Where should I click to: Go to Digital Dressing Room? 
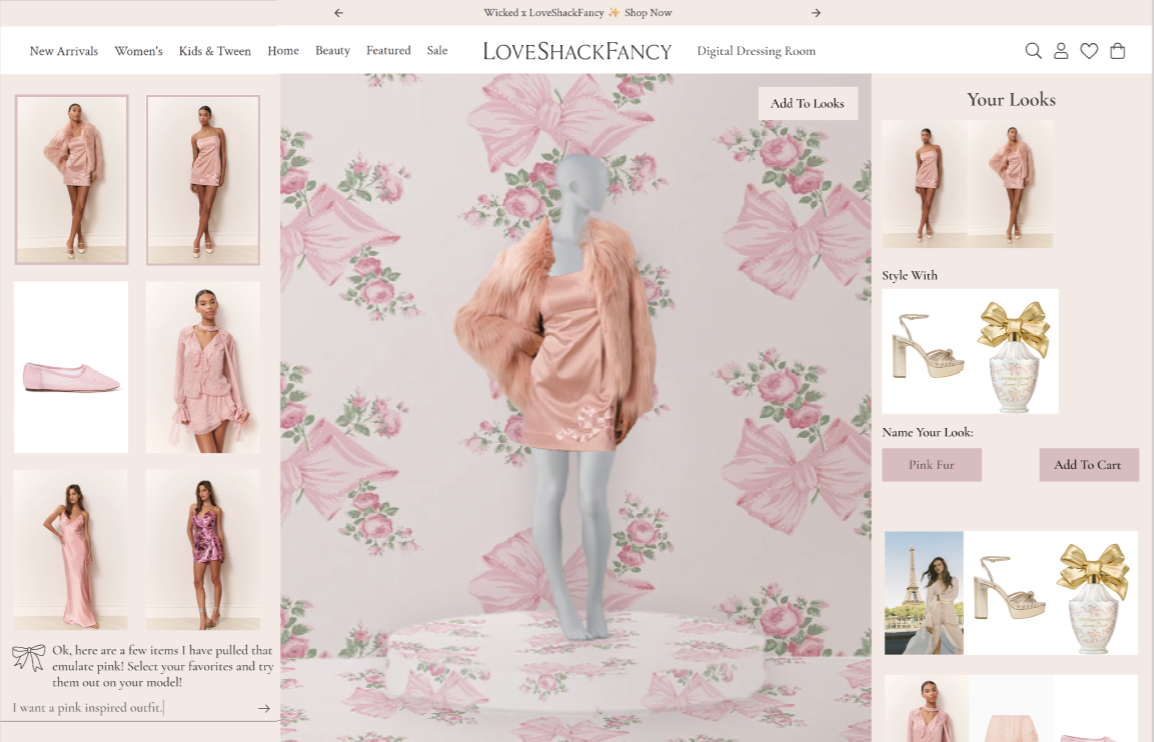[756, 51]
